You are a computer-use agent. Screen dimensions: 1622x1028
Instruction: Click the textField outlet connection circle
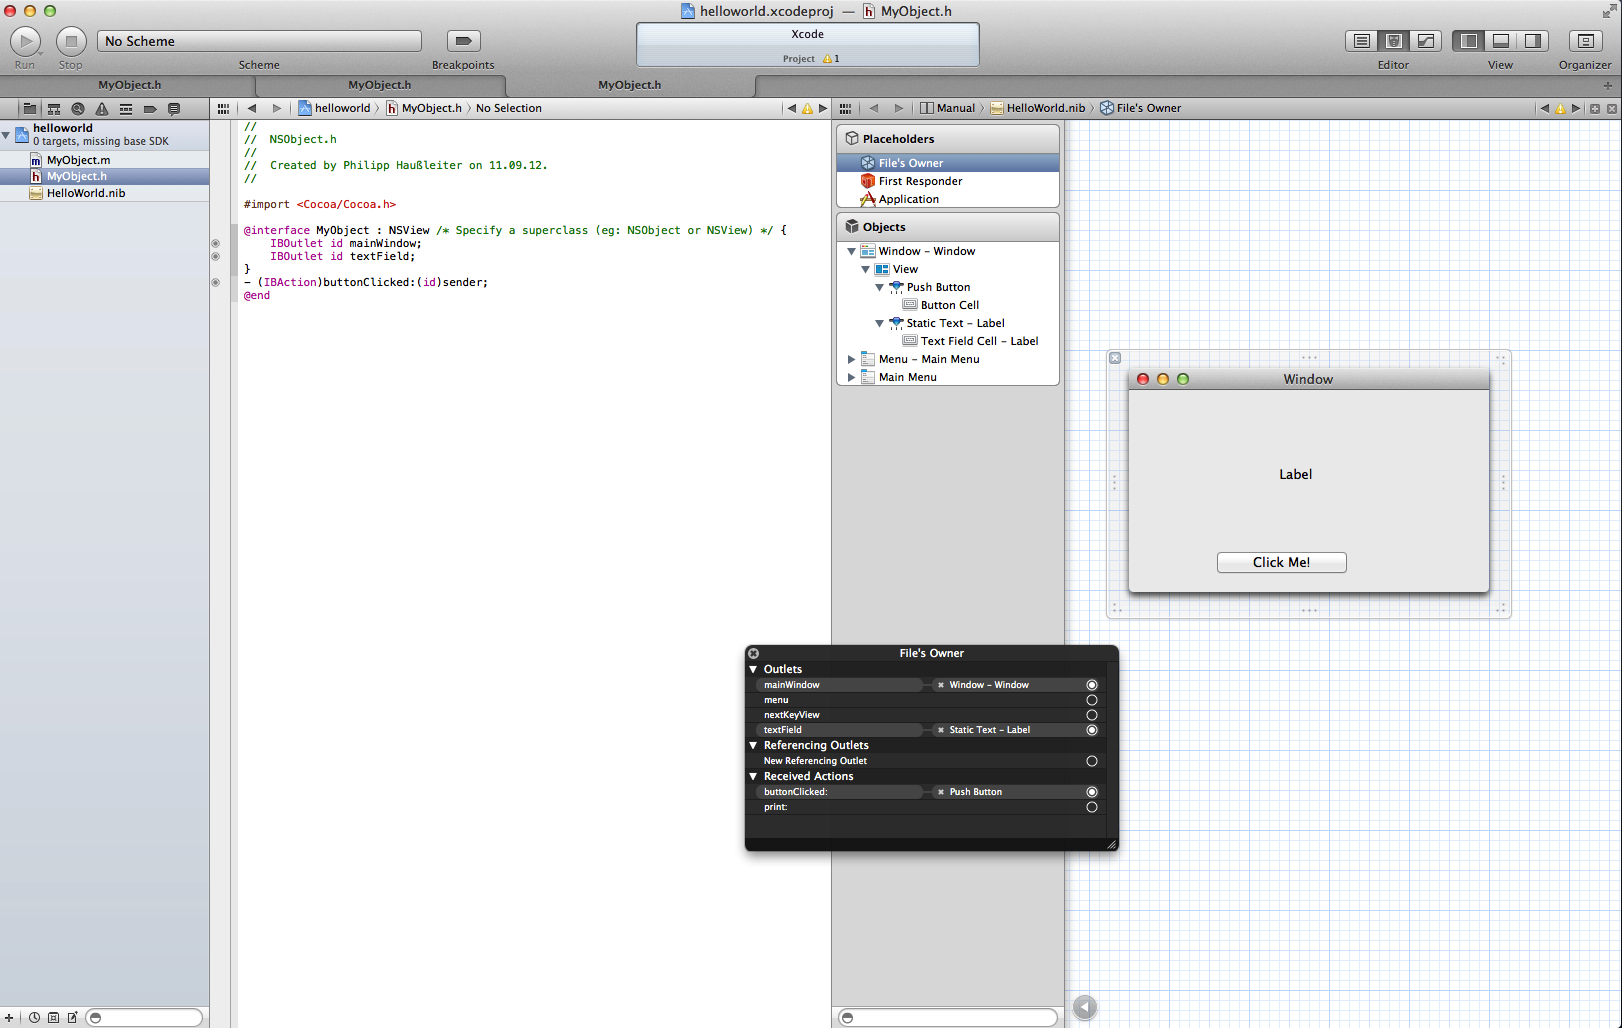tap(1092, 730)
